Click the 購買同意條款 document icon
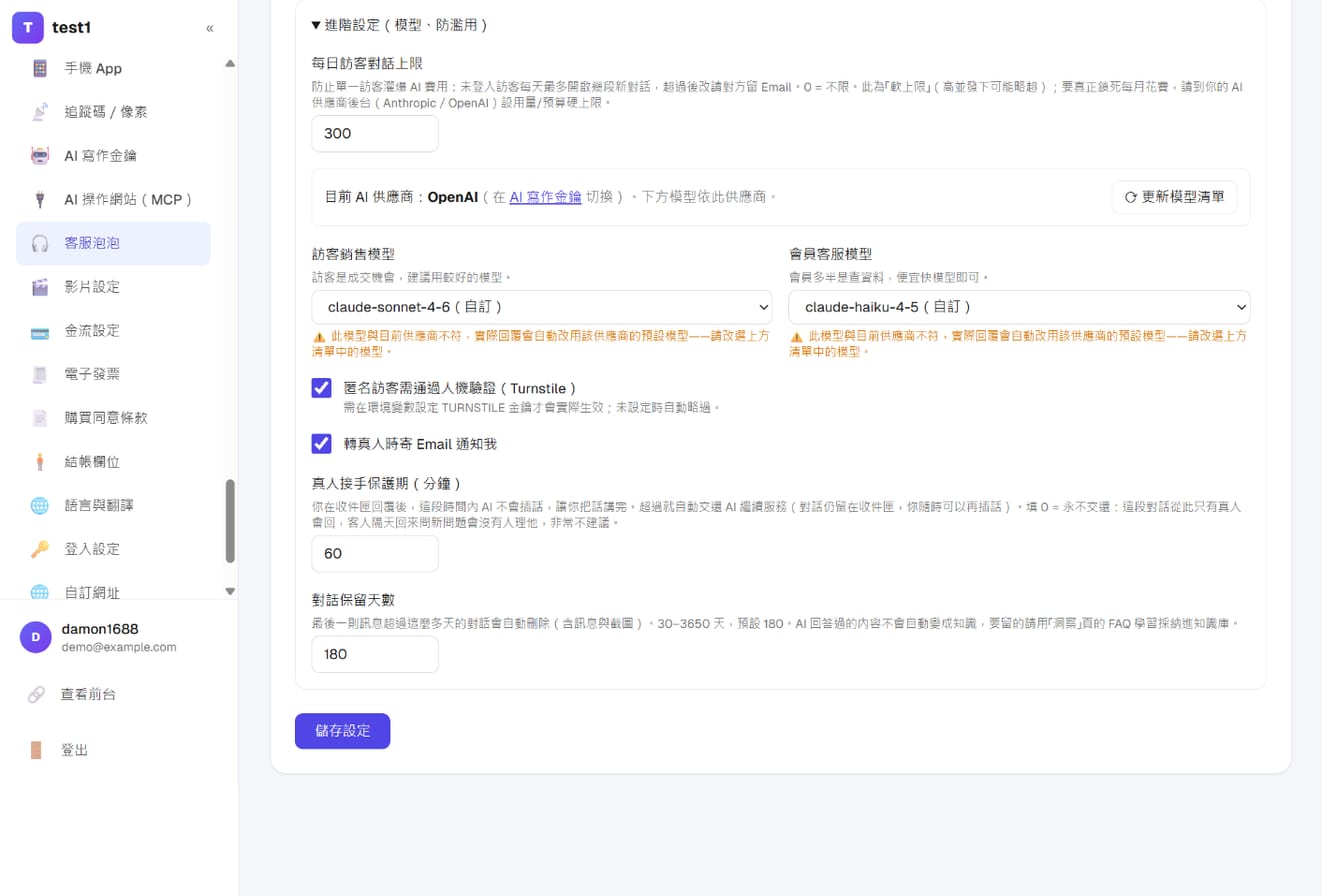 (x=40, y=418)
